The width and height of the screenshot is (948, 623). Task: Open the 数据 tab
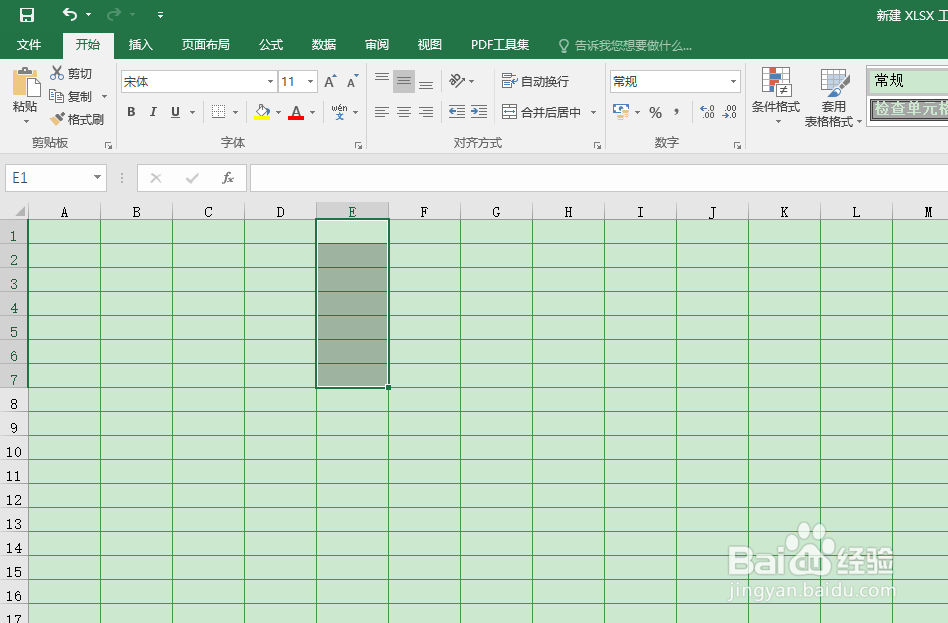pos(323,45)
